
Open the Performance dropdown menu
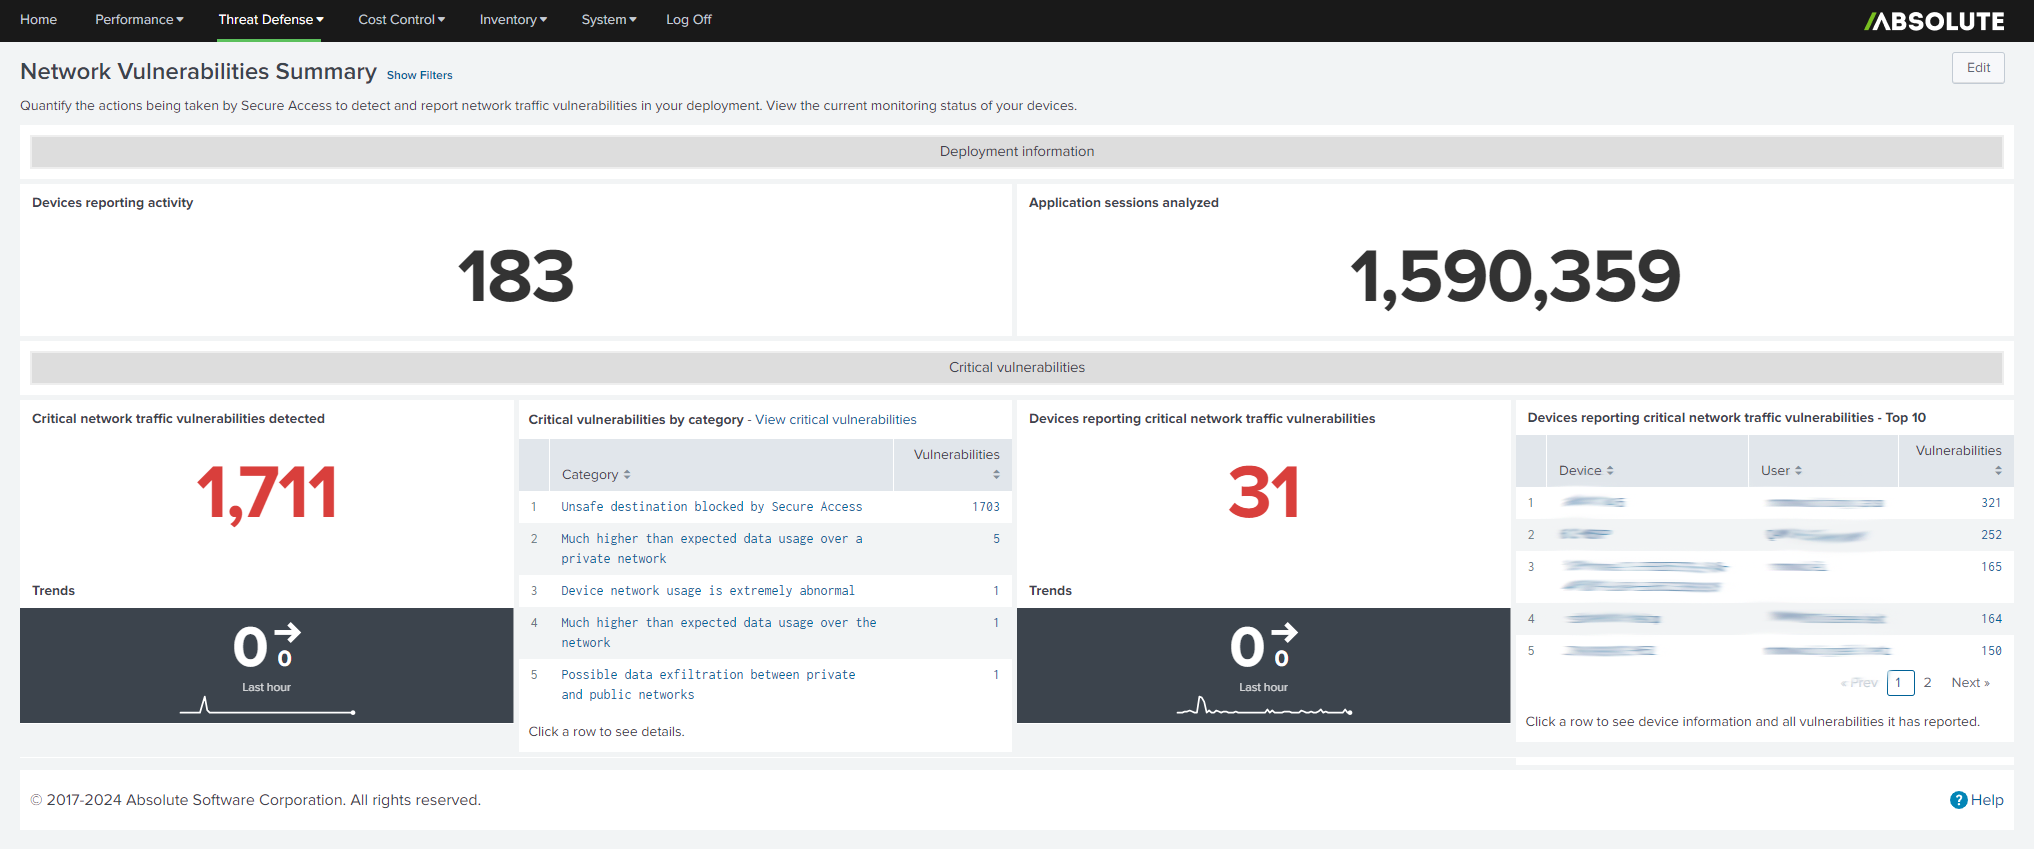139,20
